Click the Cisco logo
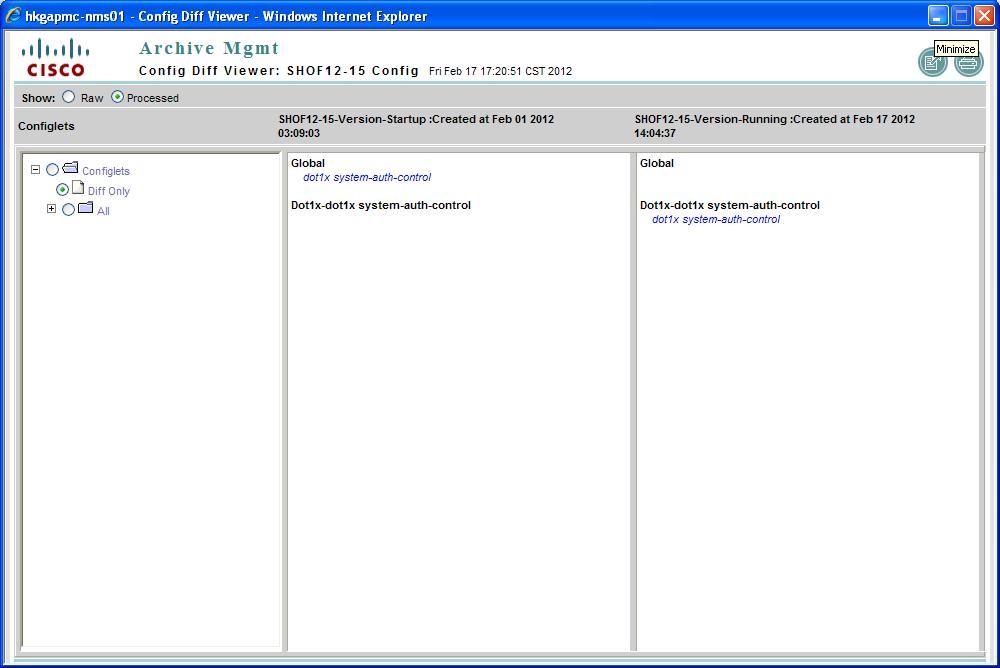 [x=55, y=58]
